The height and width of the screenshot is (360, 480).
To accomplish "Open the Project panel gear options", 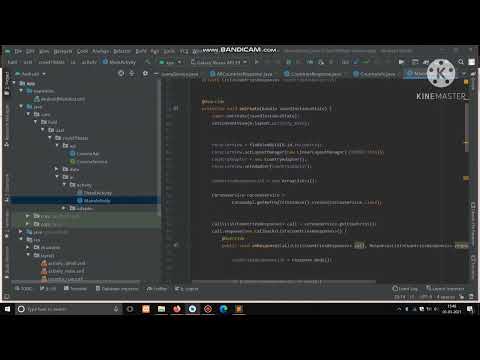I will tap(145, 73).
